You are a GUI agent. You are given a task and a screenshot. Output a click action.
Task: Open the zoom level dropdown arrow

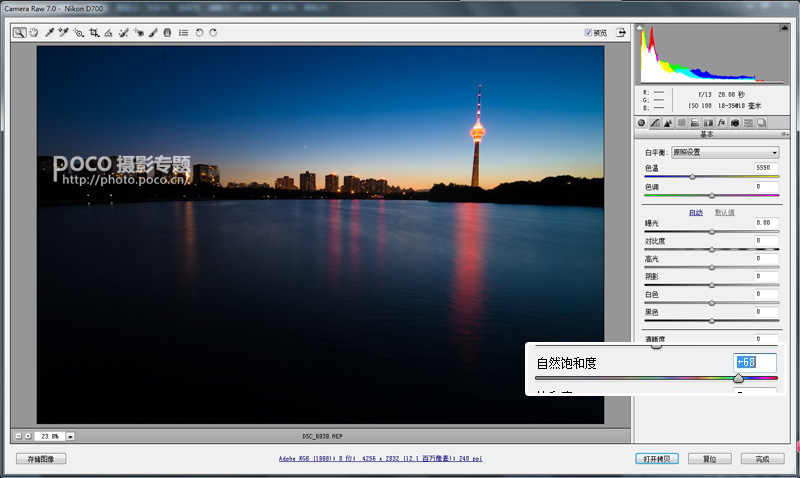click(70, 437)
